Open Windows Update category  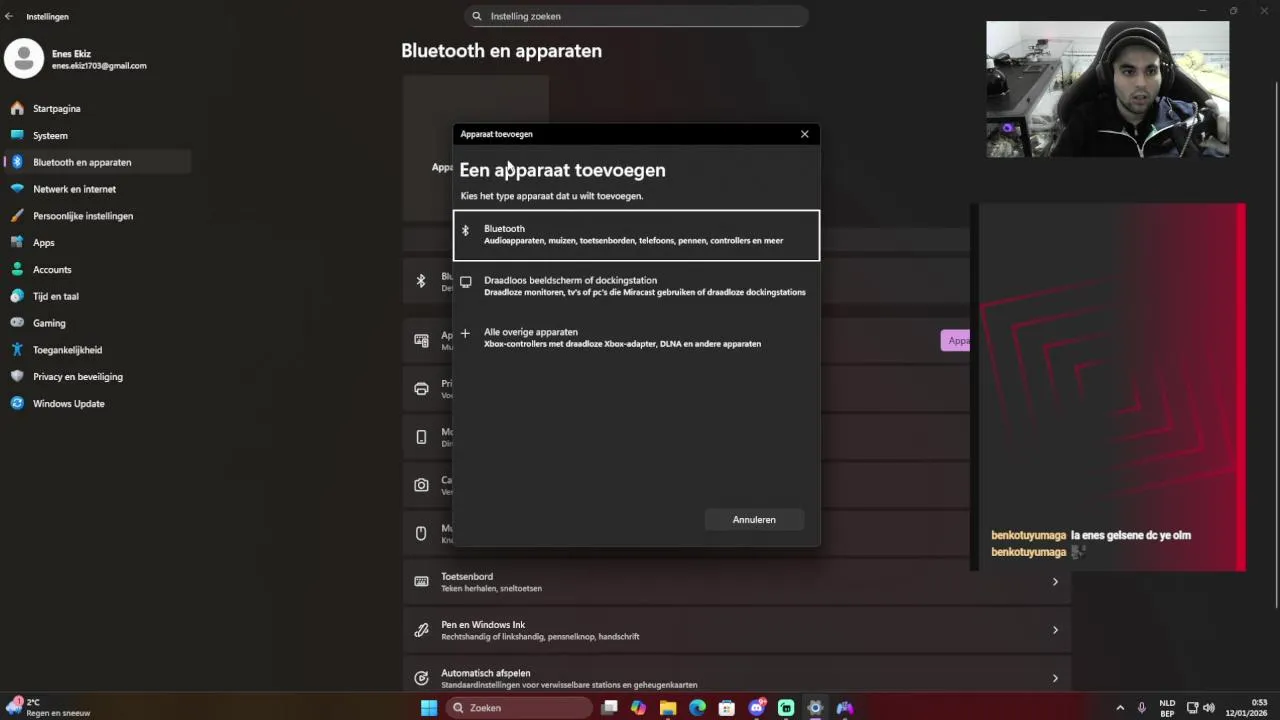[97, 404]
